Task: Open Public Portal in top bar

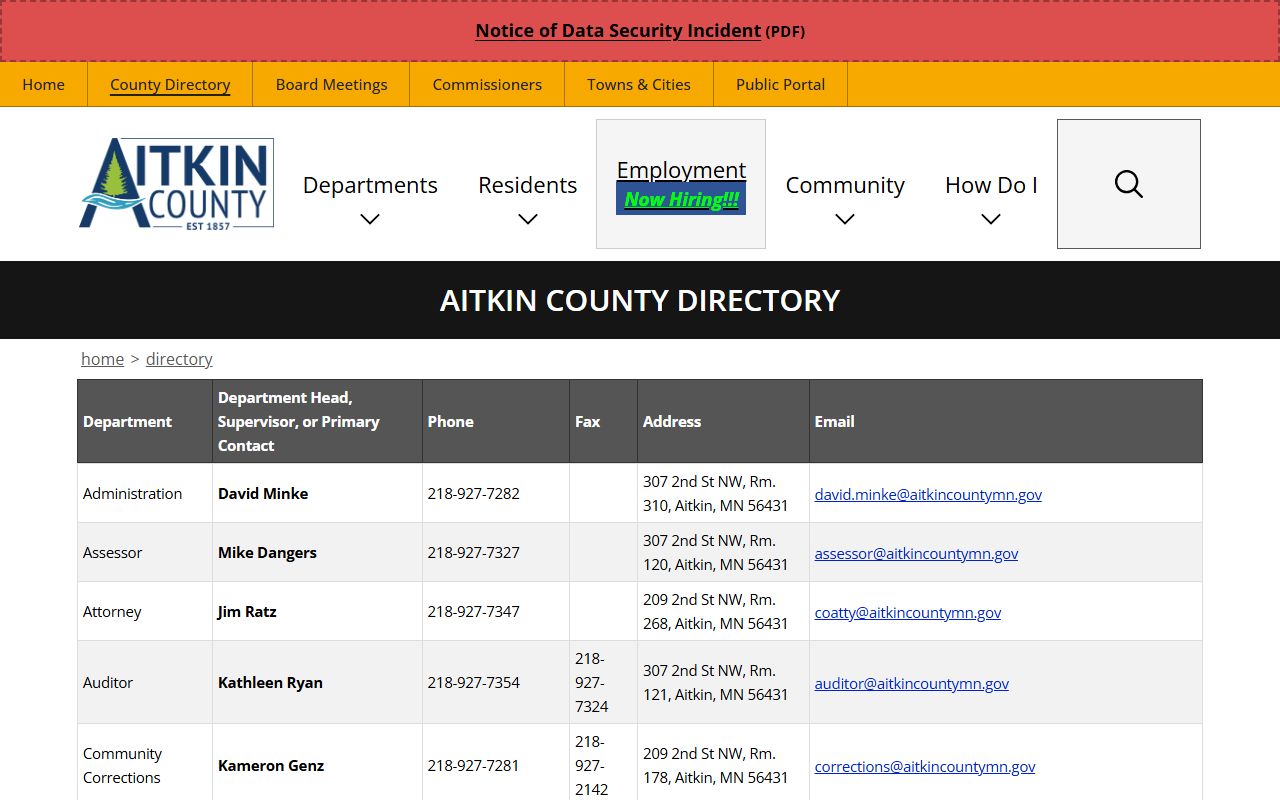Action: [780, 84]
